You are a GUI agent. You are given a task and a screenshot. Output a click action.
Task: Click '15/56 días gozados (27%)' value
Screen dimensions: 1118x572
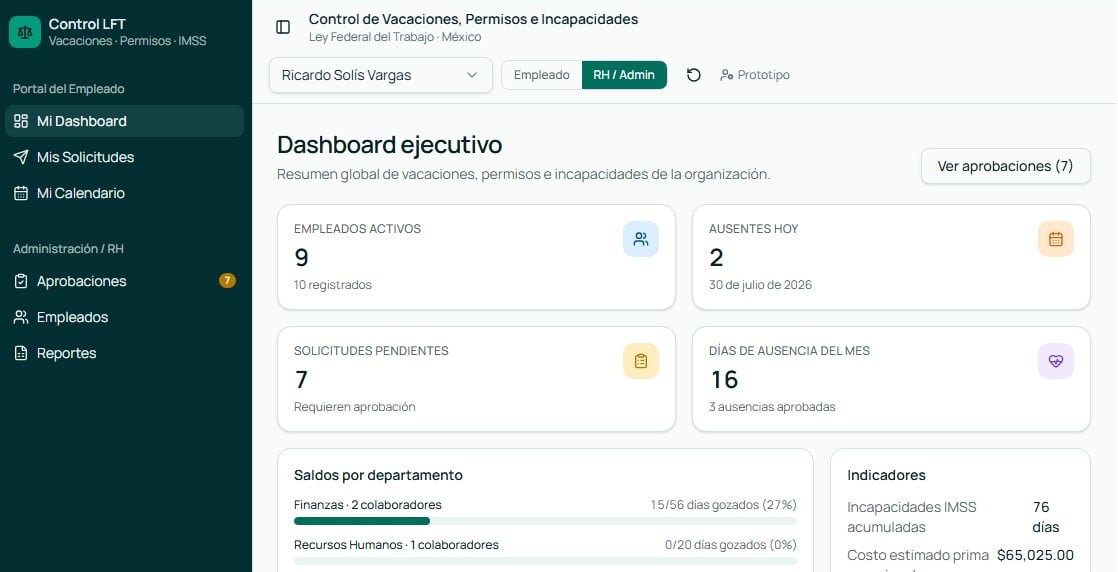[x=723, y=505]
